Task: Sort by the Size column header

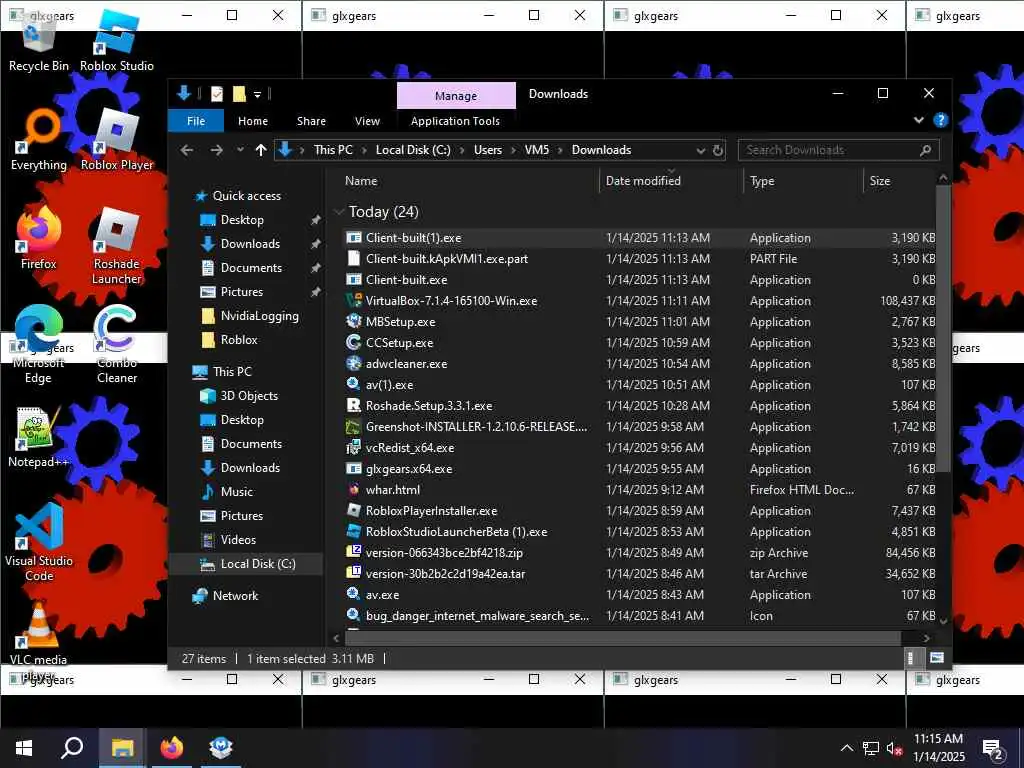Action: pos(900,181)
